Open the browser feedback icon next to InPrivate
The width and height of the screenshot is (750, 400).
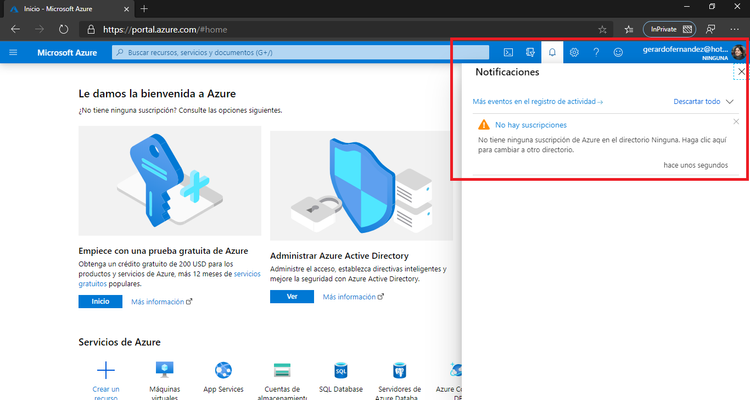711,29
